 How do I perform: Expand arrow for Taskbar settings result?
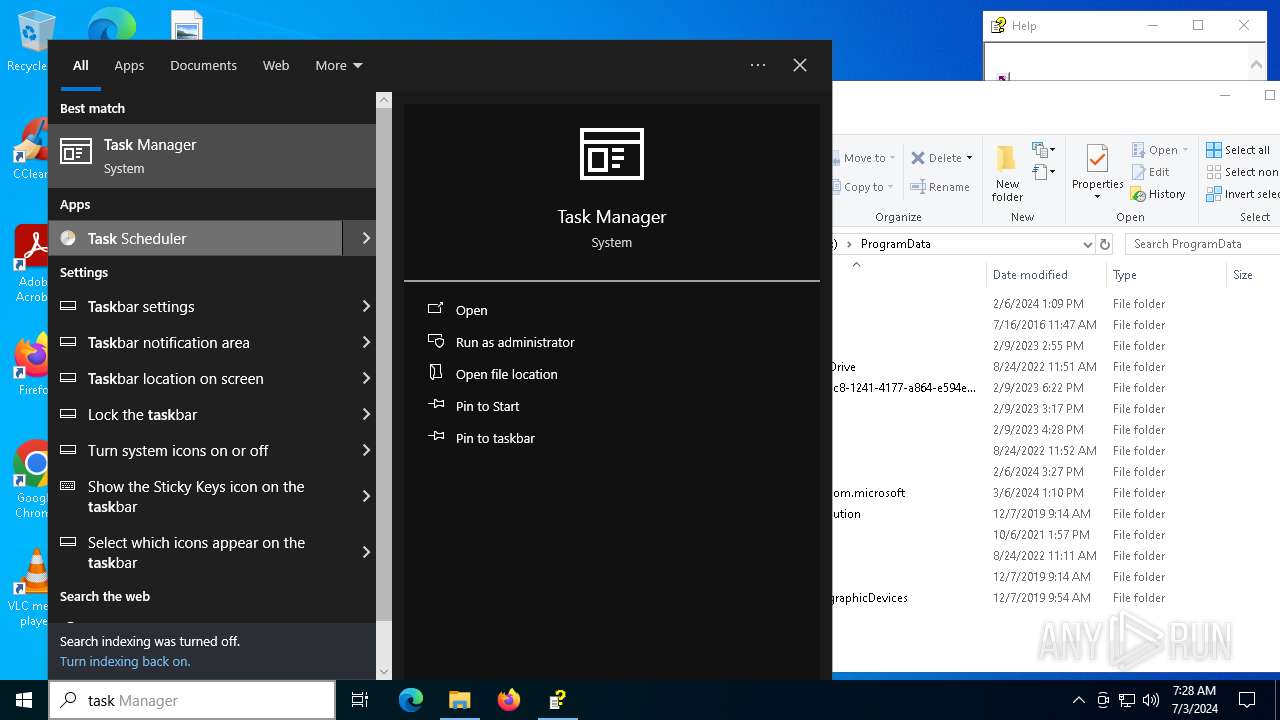(x=366, y=306)
